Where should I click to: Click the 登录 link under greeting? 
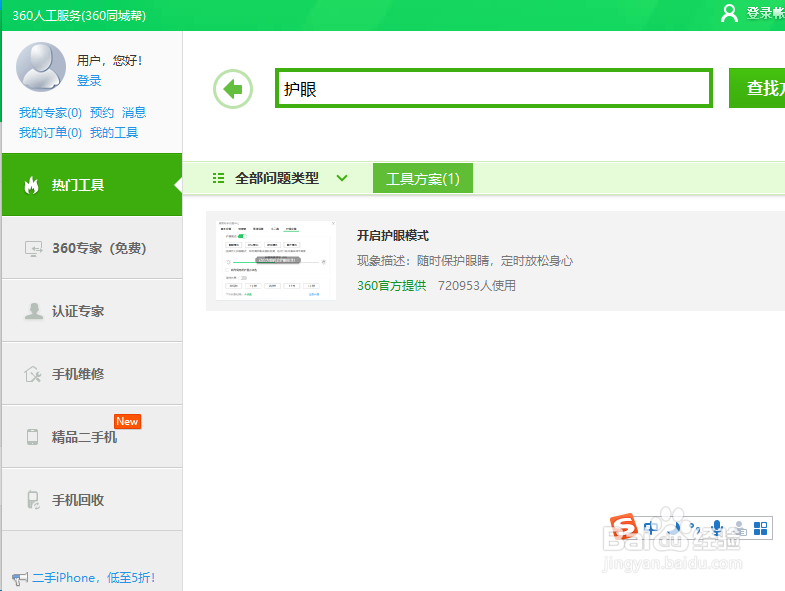[x=89, y=81]
